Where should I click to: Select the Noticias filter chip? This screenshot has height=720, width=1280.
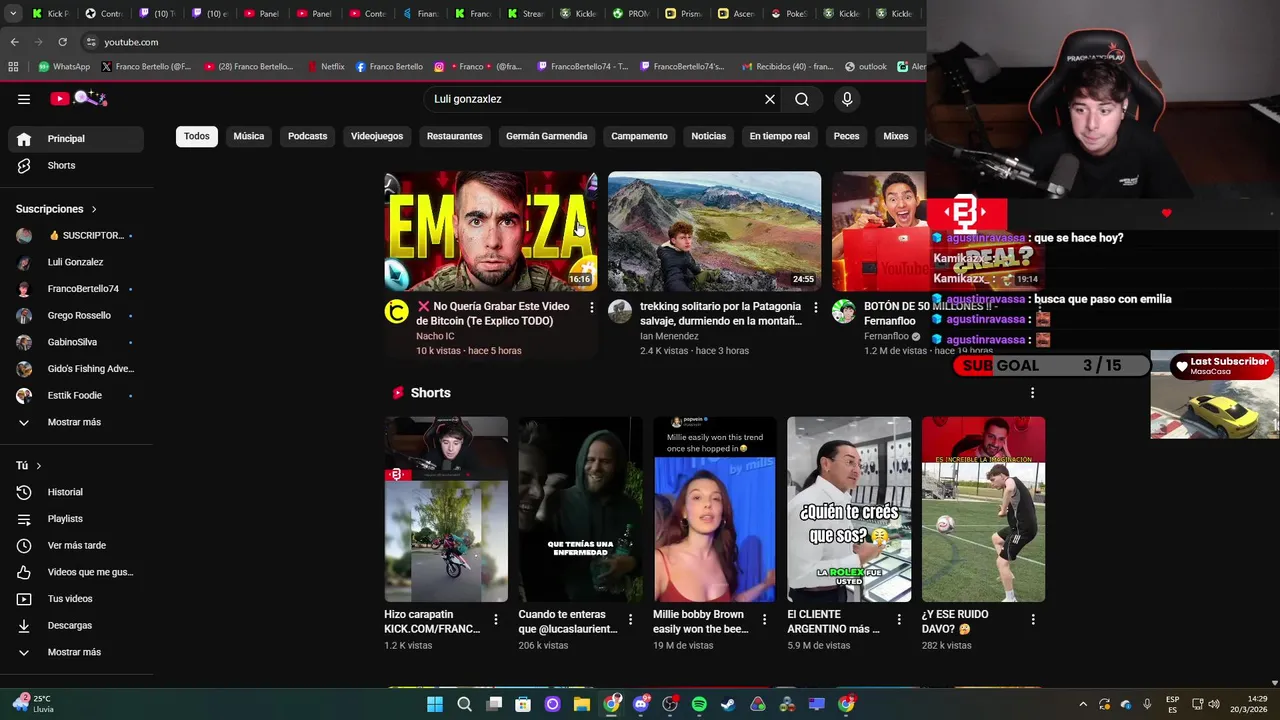(709, 136)
